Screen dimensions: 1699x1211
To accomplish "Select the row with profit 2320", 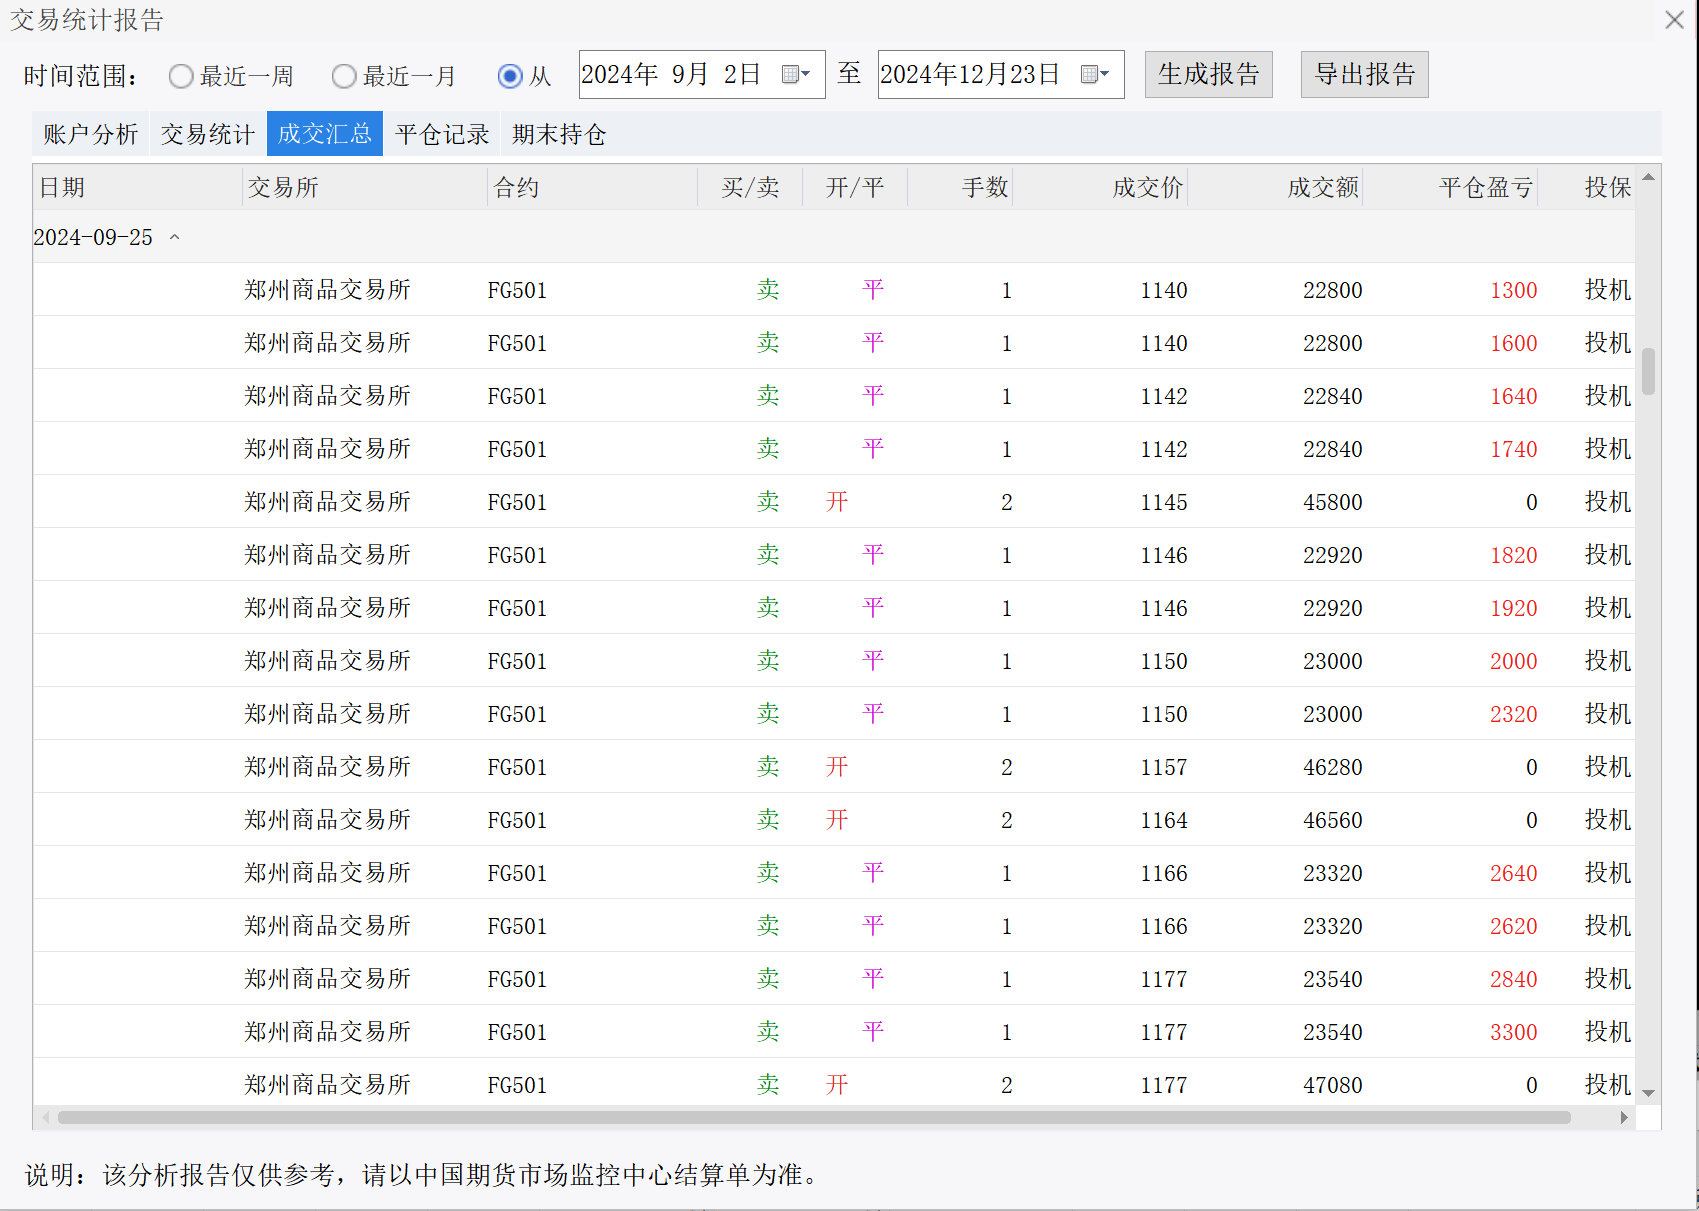I will click(834, 714).
